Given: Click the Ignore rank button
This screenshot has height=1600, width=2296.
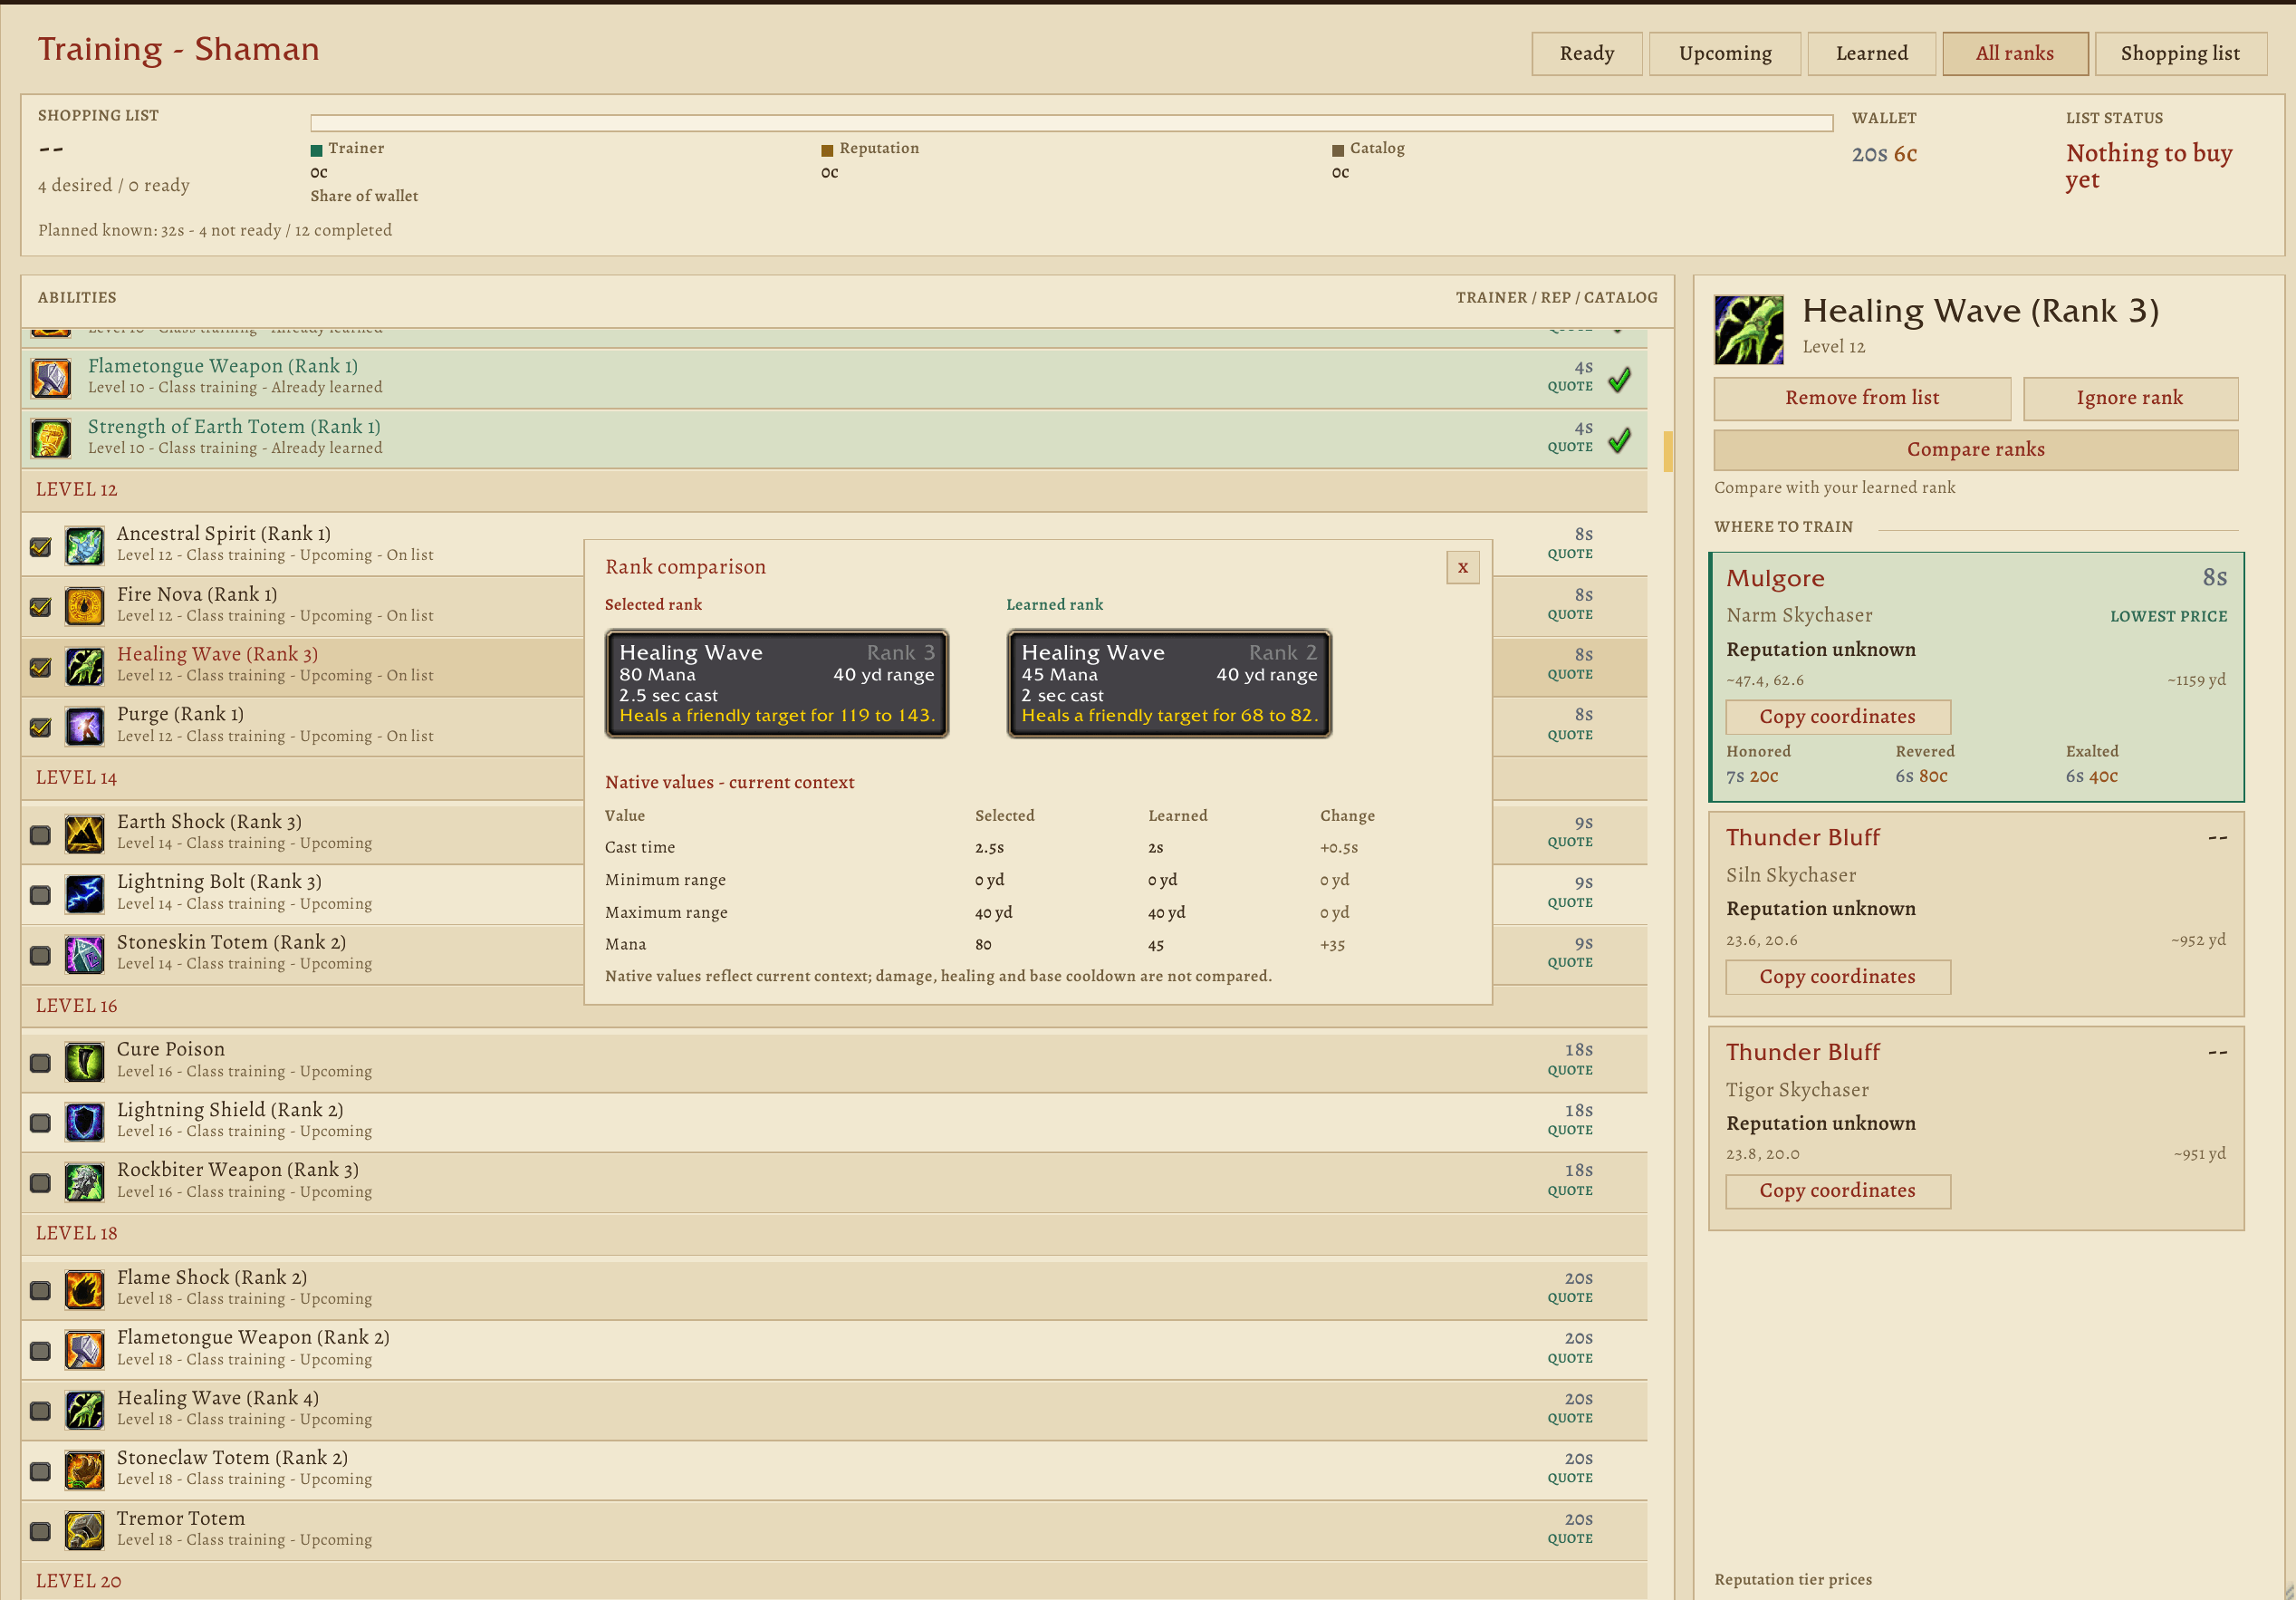Looking at the screenshot, I should [2130, 398].
